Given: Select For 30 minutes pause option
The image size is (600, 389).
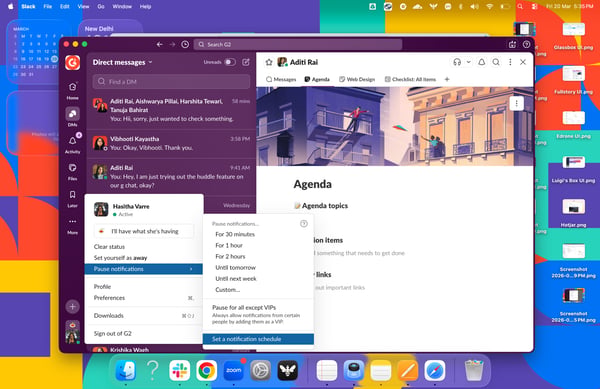Looking at the screenshot, I should click(235, 234).
